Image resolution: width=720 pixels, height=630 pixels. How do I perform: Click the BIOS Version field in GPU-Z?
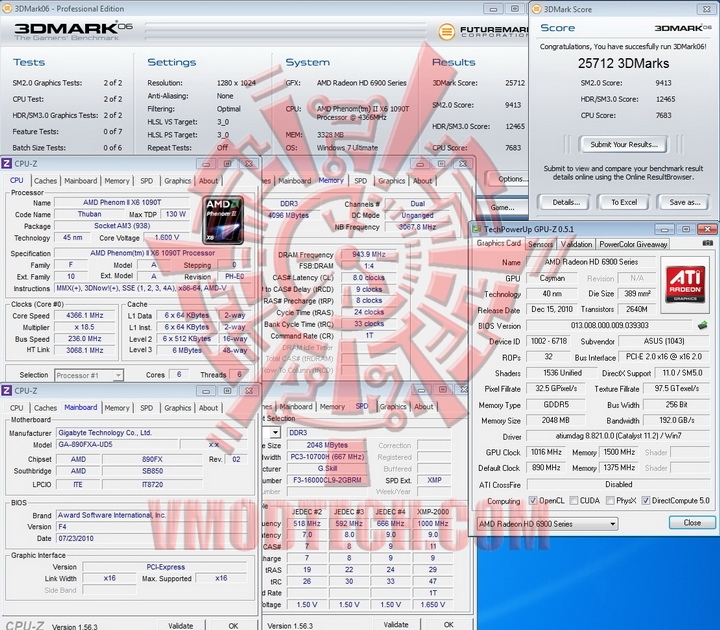609,326
